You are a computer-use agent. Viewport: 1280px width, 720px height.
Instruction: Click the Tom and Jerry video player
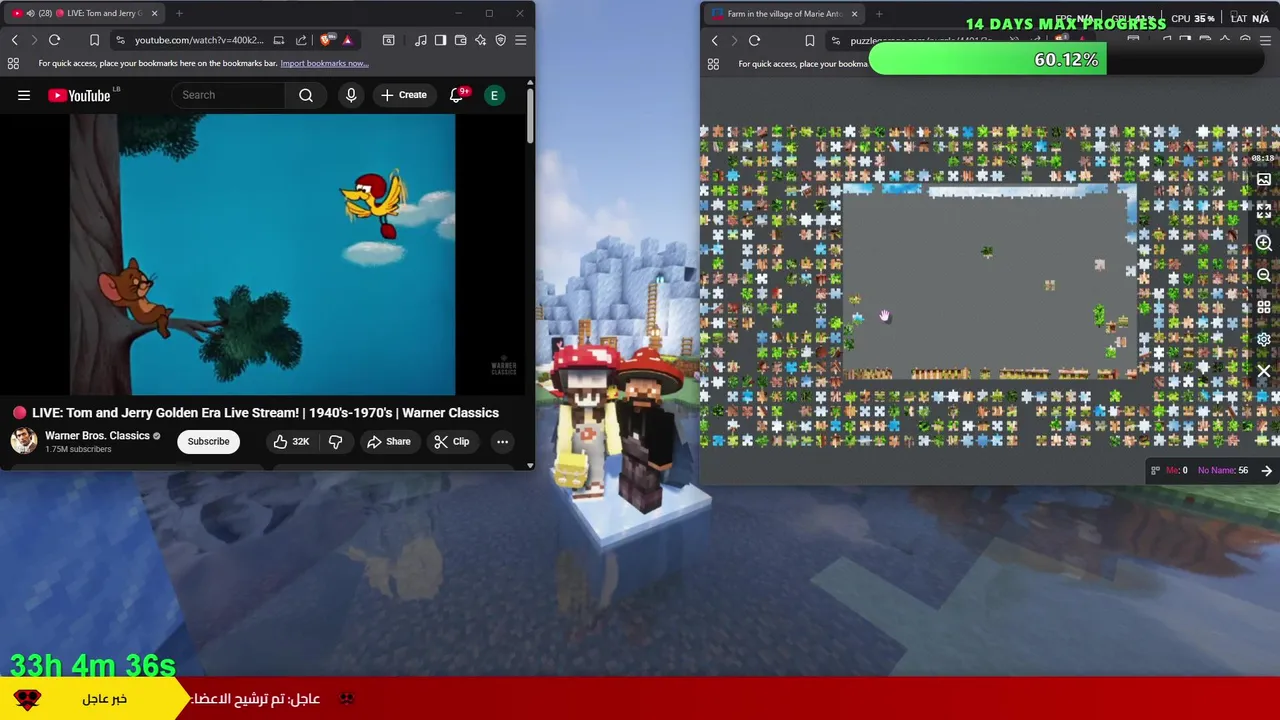(x=262, y=254)
